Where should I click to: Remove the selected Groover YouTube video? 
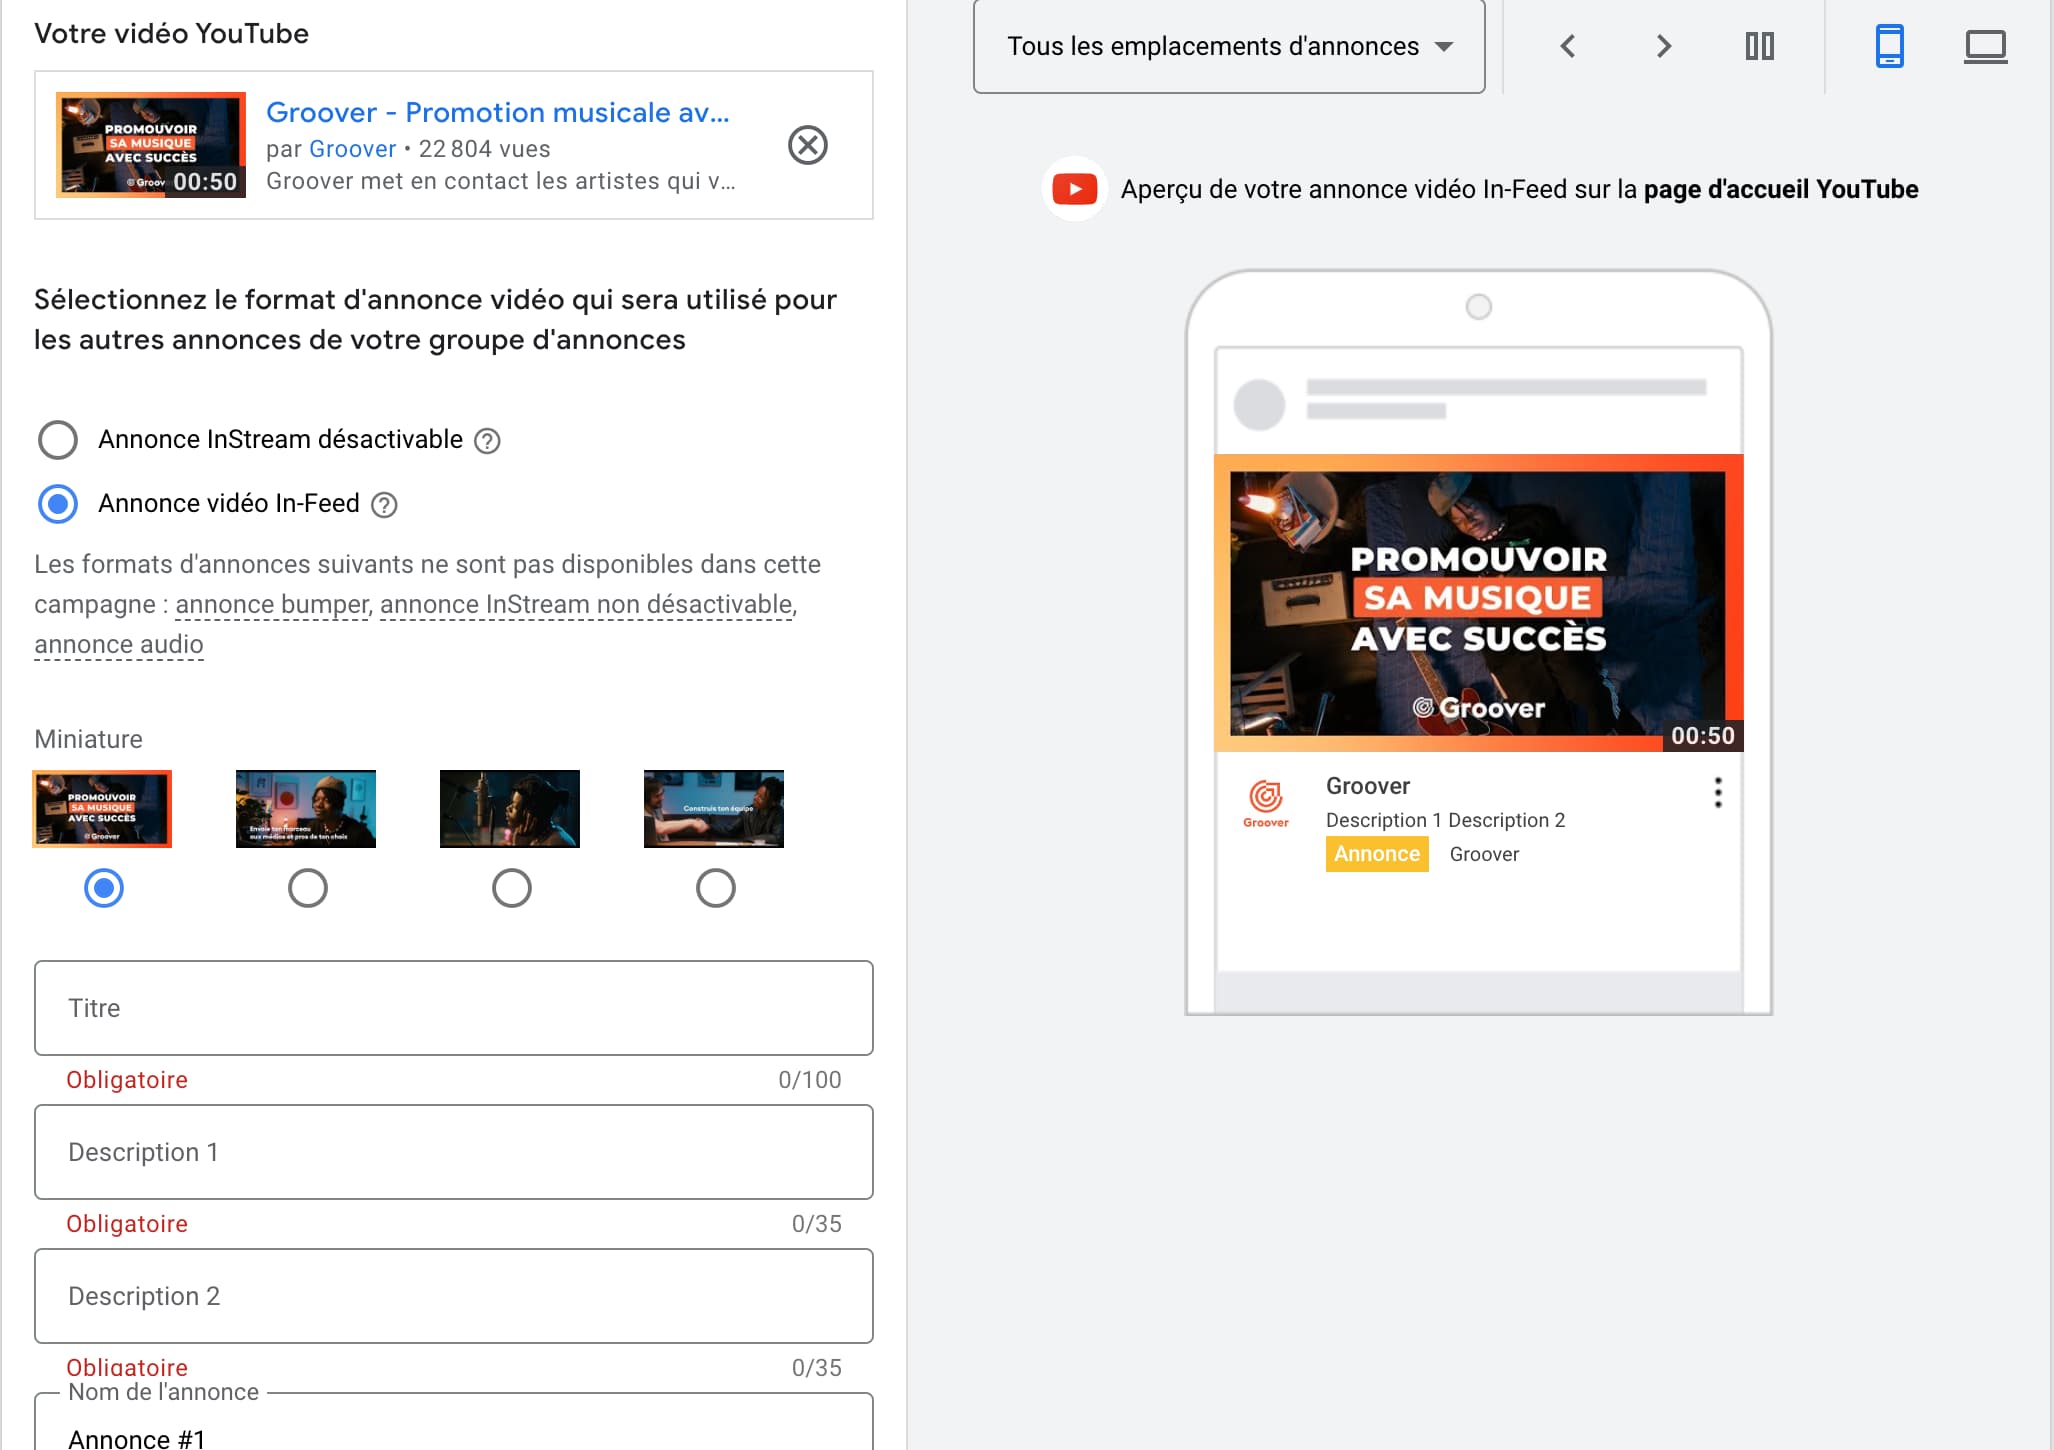coord(807,146)
